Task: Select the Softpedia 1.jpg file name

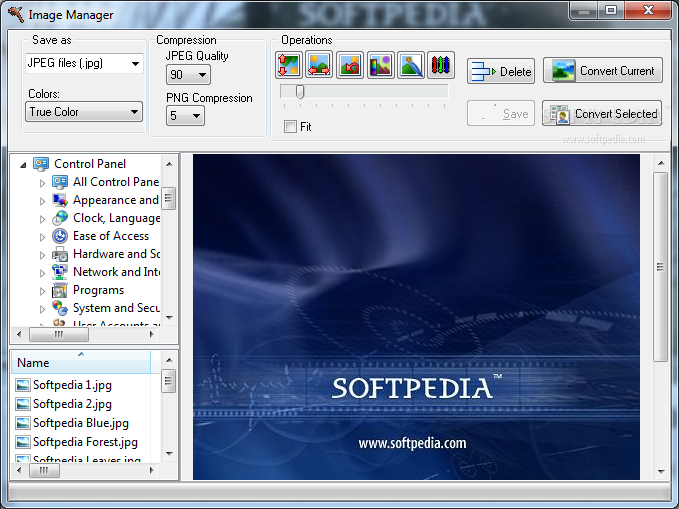Action: click(x=72, y=385)
